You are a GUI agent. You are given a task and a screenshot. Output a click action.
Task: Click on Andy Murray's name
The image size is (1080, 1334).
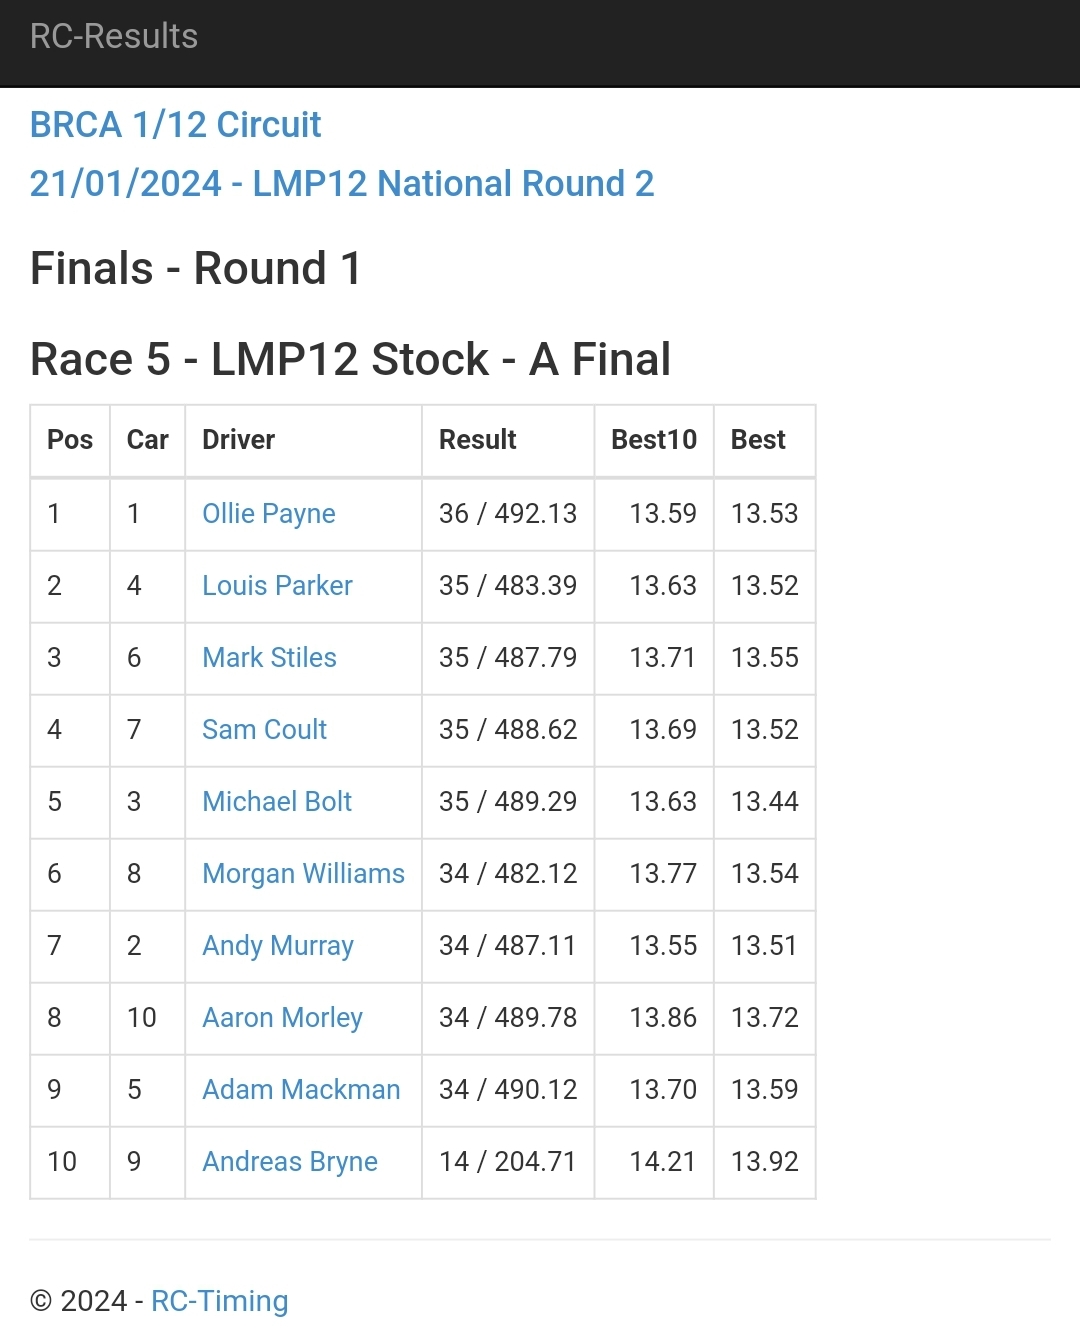[278, 946]
